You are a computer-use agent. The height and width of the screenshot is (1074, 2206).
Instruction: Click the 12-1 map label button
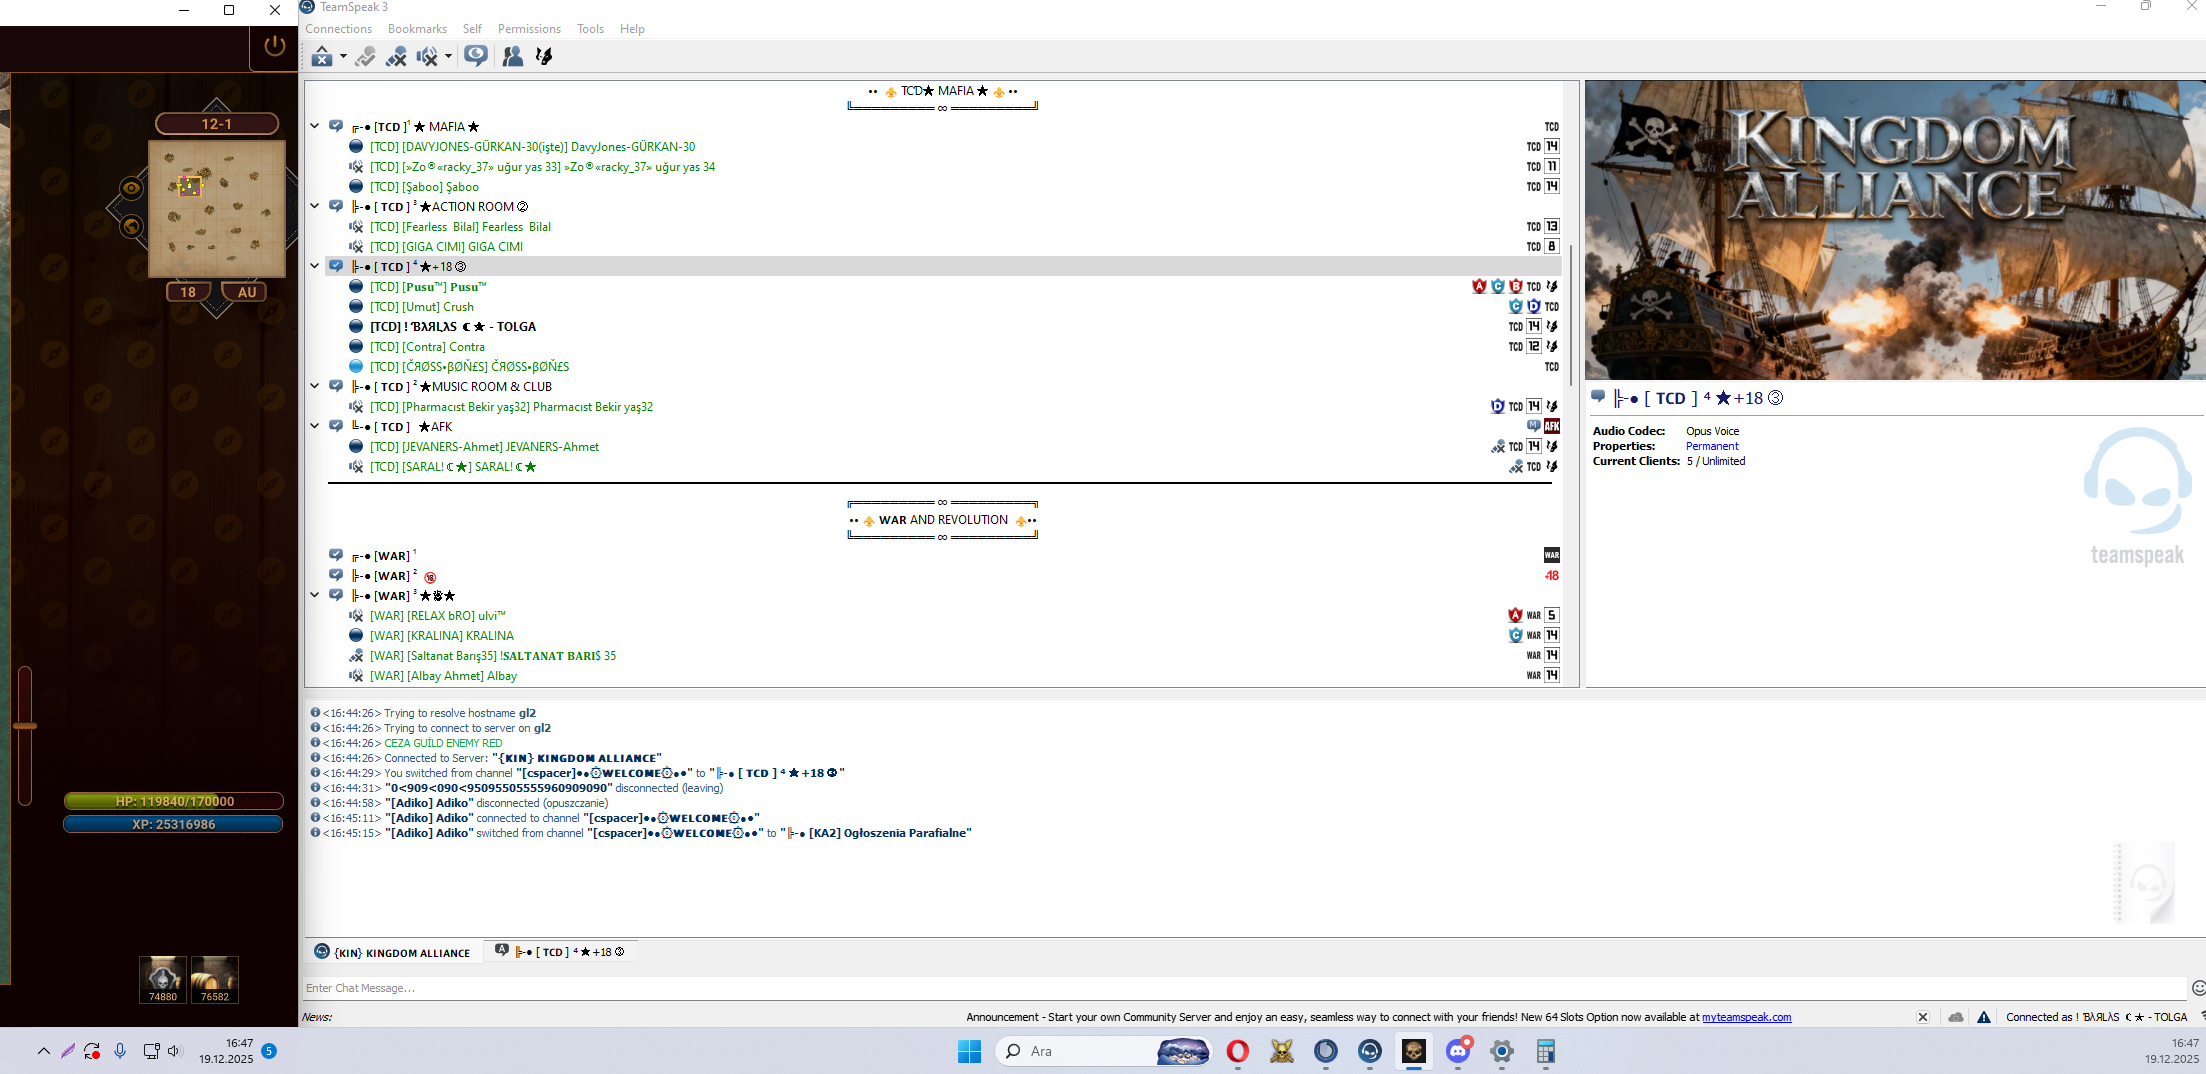point(216,124)
